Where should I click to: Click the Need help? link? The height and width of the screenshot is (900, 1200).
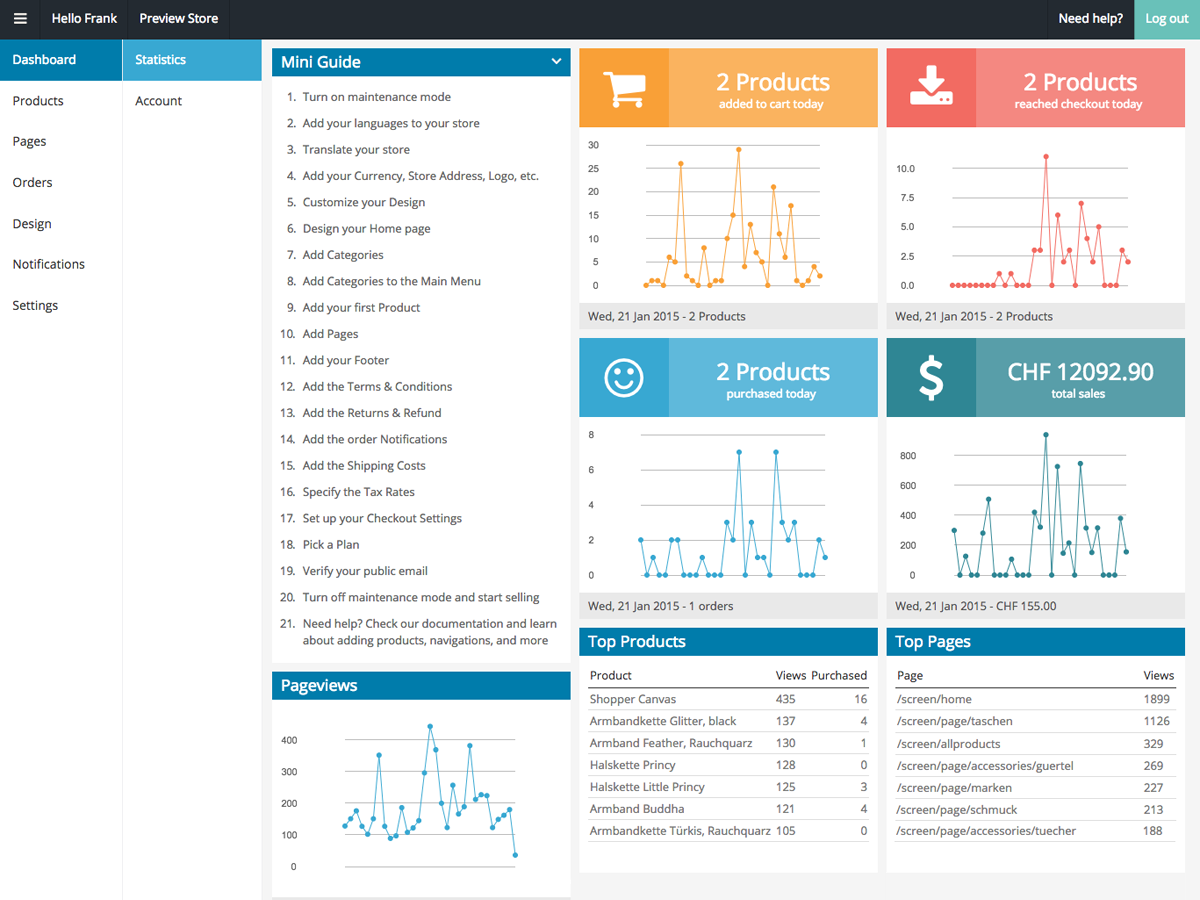coord(1090,19)
